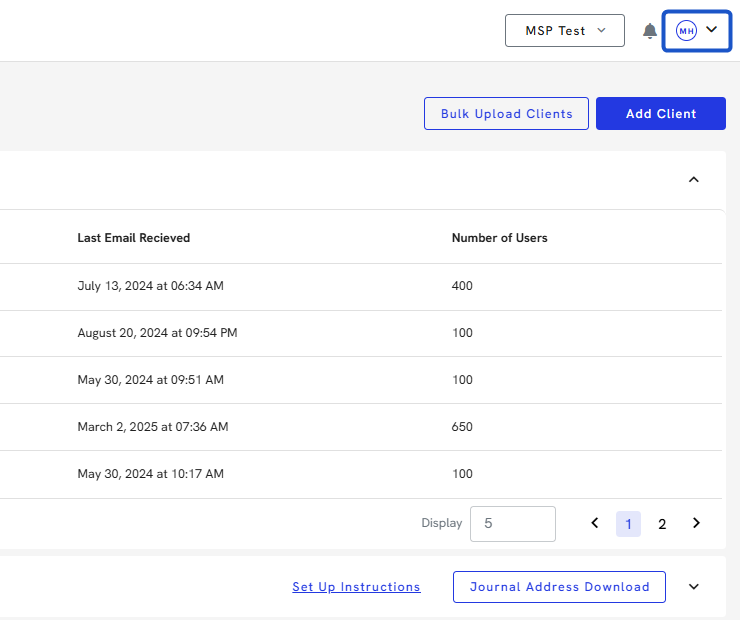This screenshot has height=620, width=740.
Task: Open the Set Up Instructions link
Action: [x=356, y=587]
